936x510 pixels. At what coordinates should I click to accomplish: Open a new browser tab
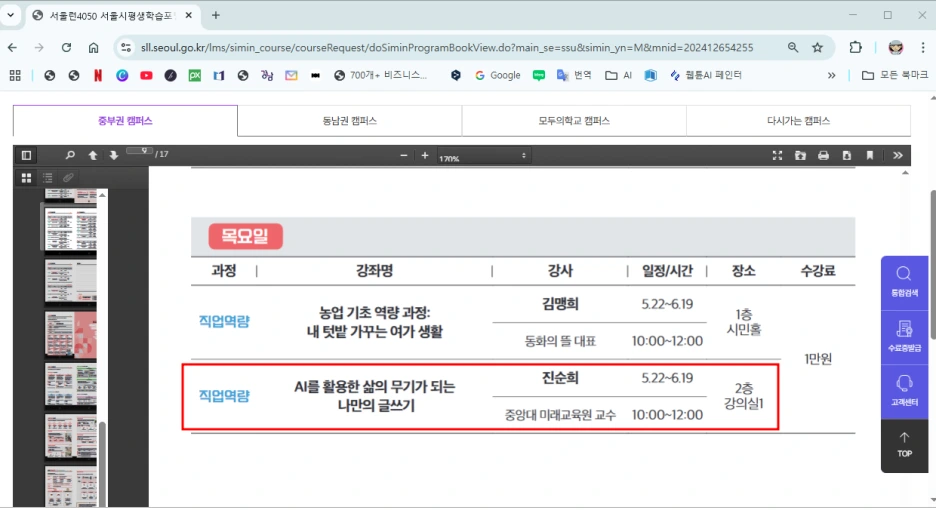coord(215,16)
